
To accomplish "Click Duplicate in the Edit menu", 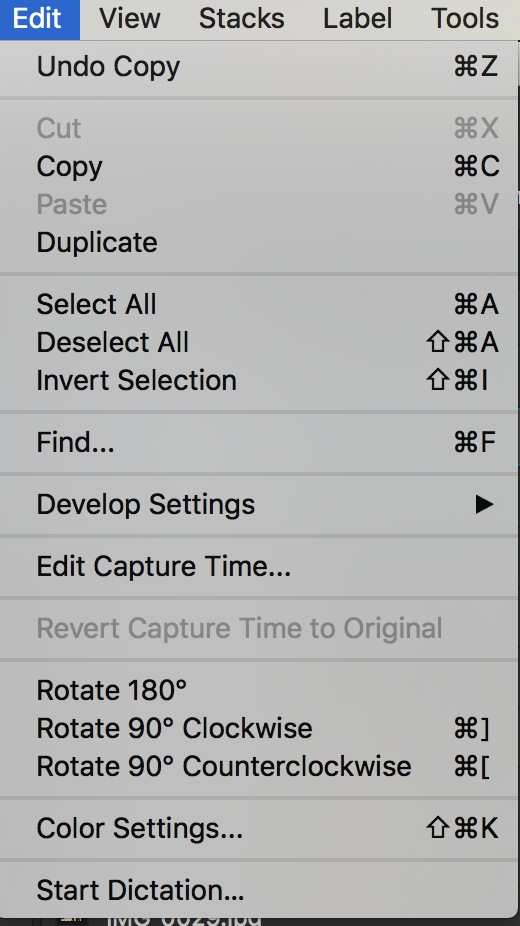I will 259,243.
